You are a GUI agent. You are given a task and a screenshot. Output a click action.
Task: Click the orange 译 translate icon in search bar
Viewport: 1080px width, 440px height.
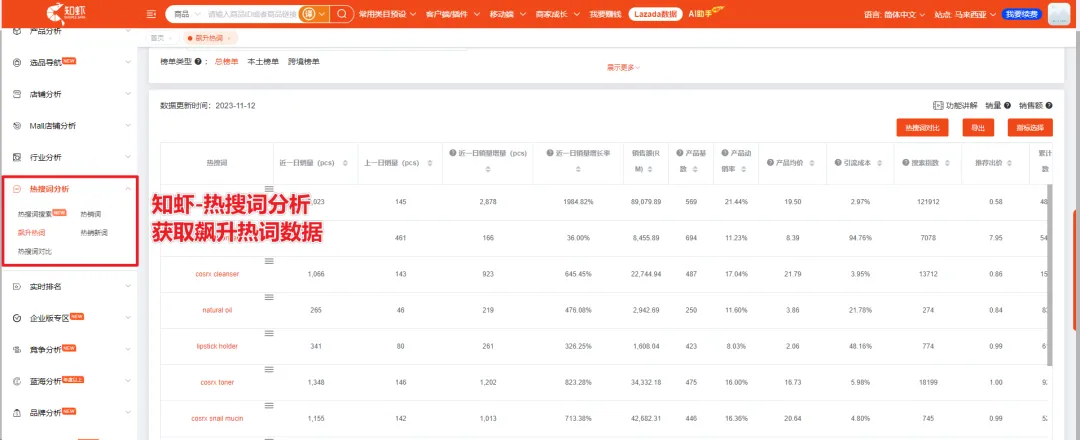(x=308, y=14)
